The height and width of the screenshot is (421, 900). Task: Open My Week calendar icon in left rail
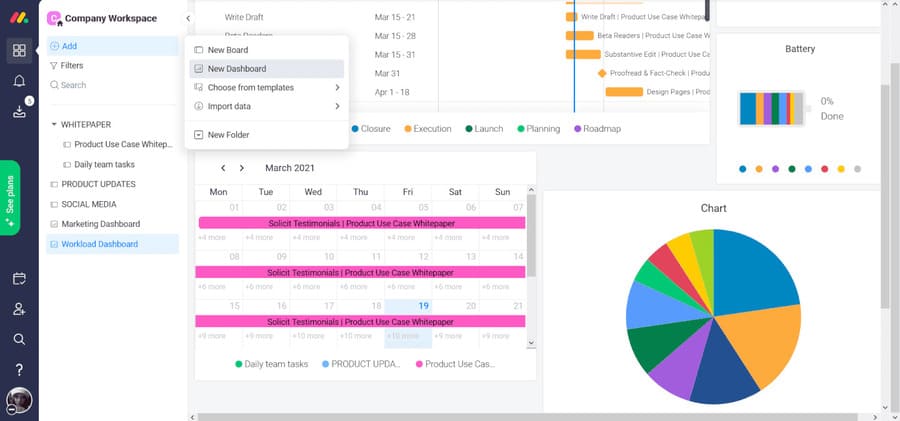tap(19, 279)
